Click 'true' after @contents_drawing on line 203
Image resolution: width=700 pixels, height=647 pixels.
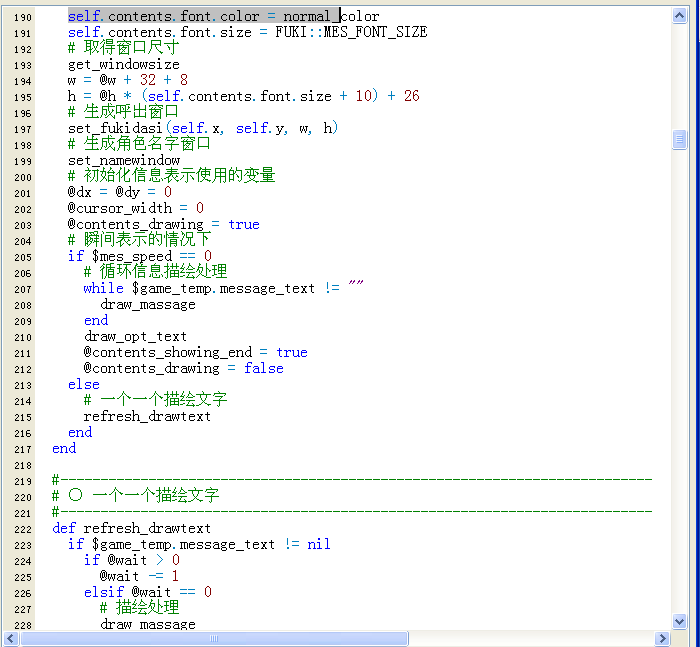point(244,224)
